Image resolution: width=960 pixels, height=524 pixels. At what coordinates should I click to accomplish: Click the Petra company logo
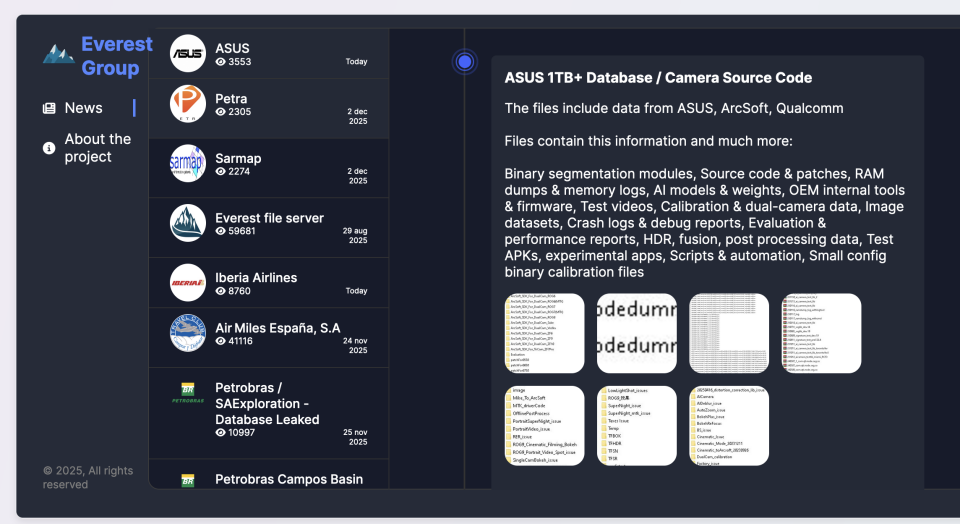pyautogui.click(x=188, y=104)
